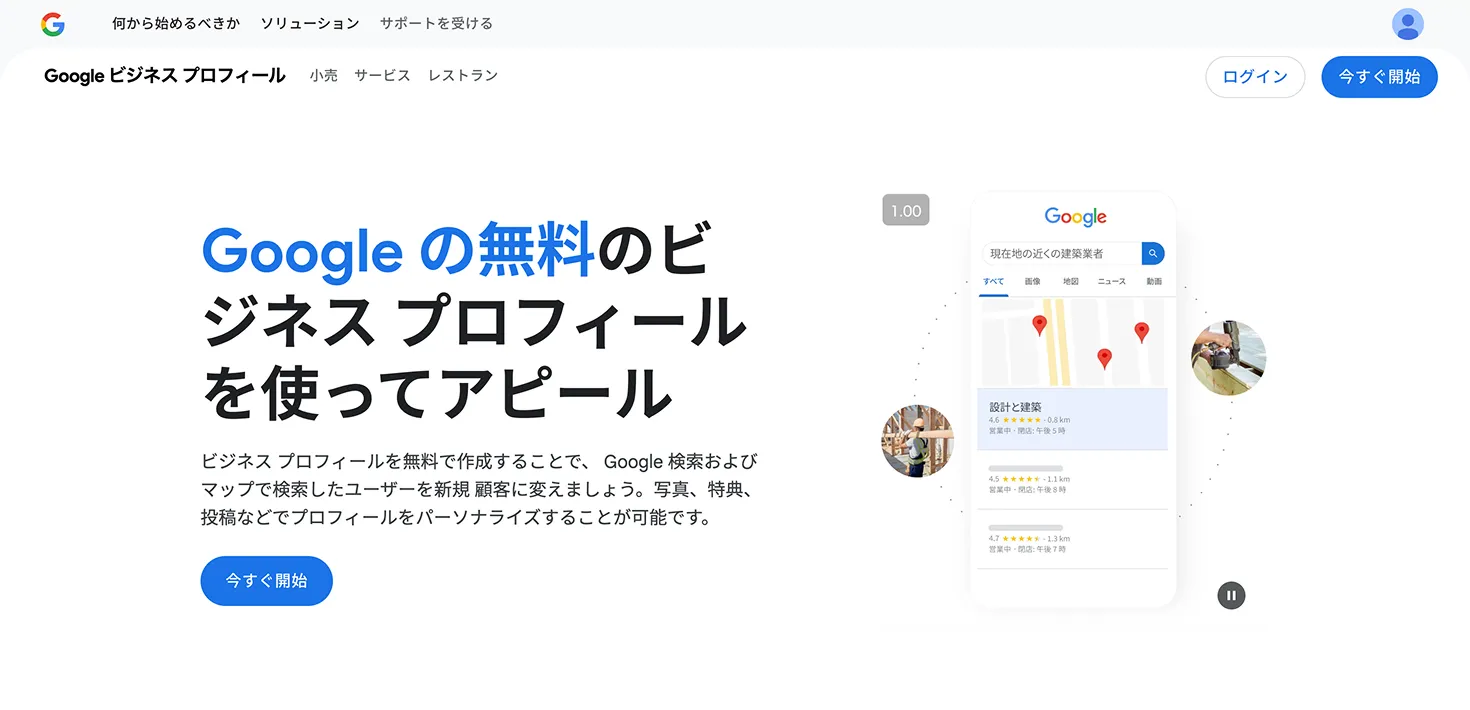Screen dimensions: 1470x710
Task: Click the power tool photo right of the phone
Action: (x=1229, y=358)
